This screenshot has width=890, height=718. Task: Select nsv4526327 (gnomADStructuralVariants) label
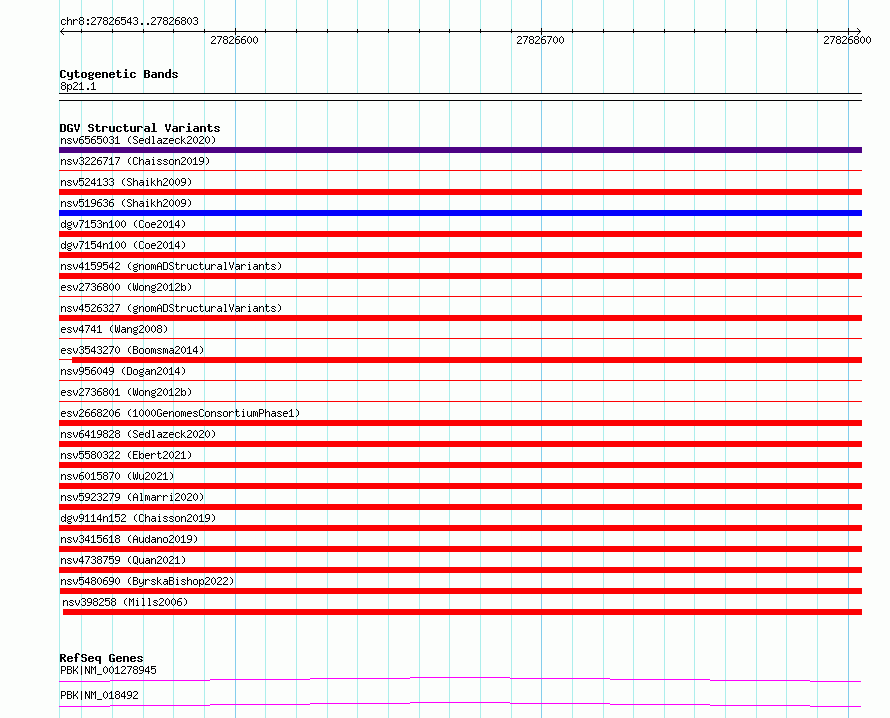point(171,308)
